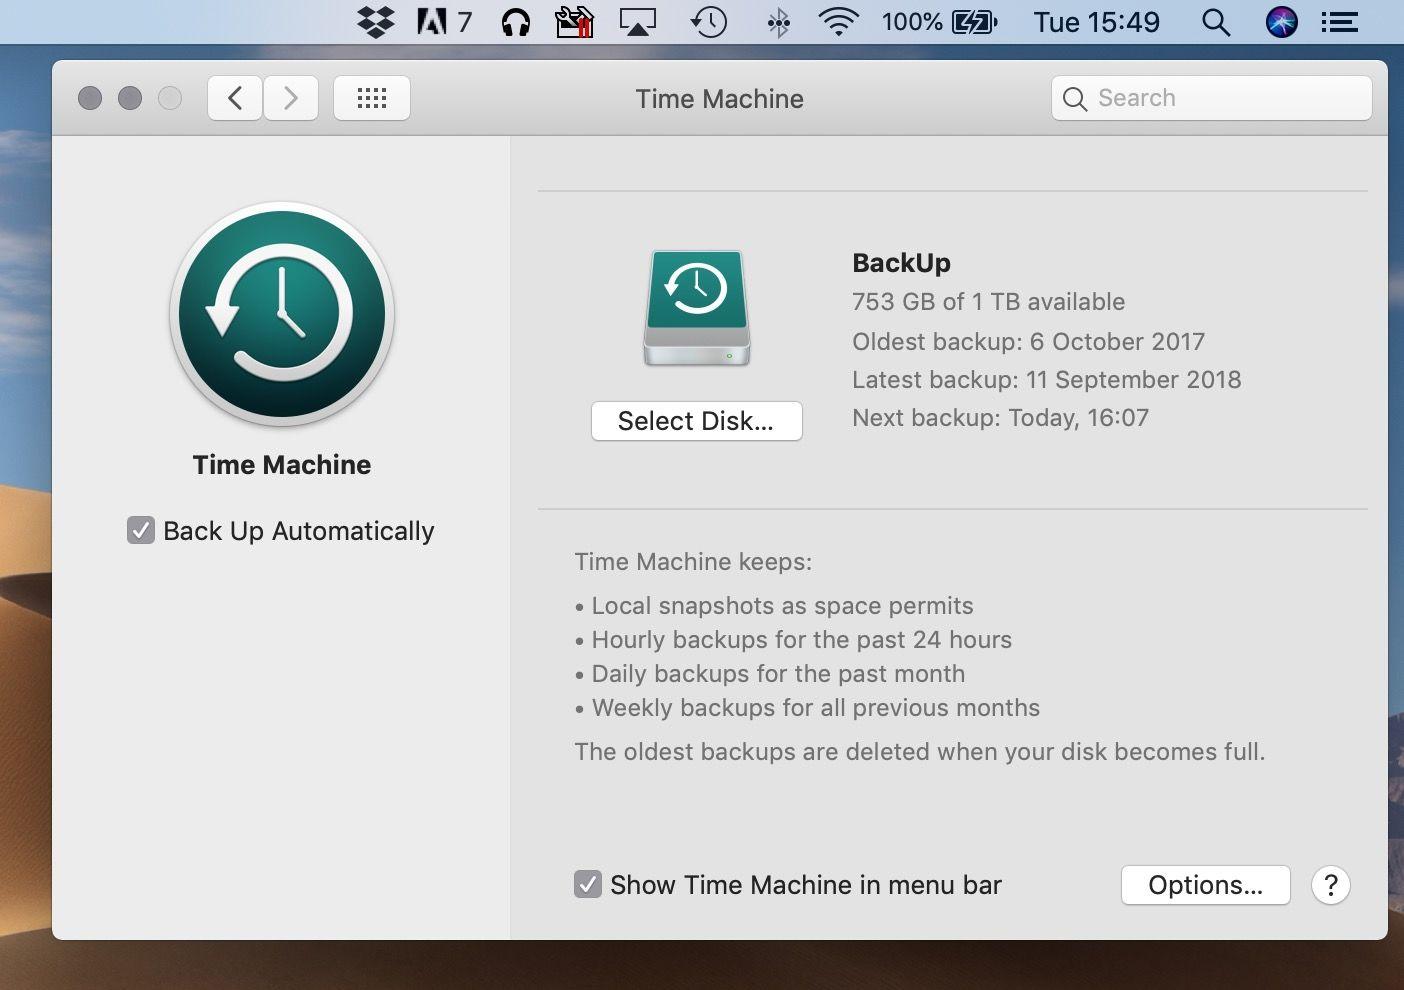Click the large Time Machine clock icon
Viewport: 1404px width, 990px height.
click(282, 314)
